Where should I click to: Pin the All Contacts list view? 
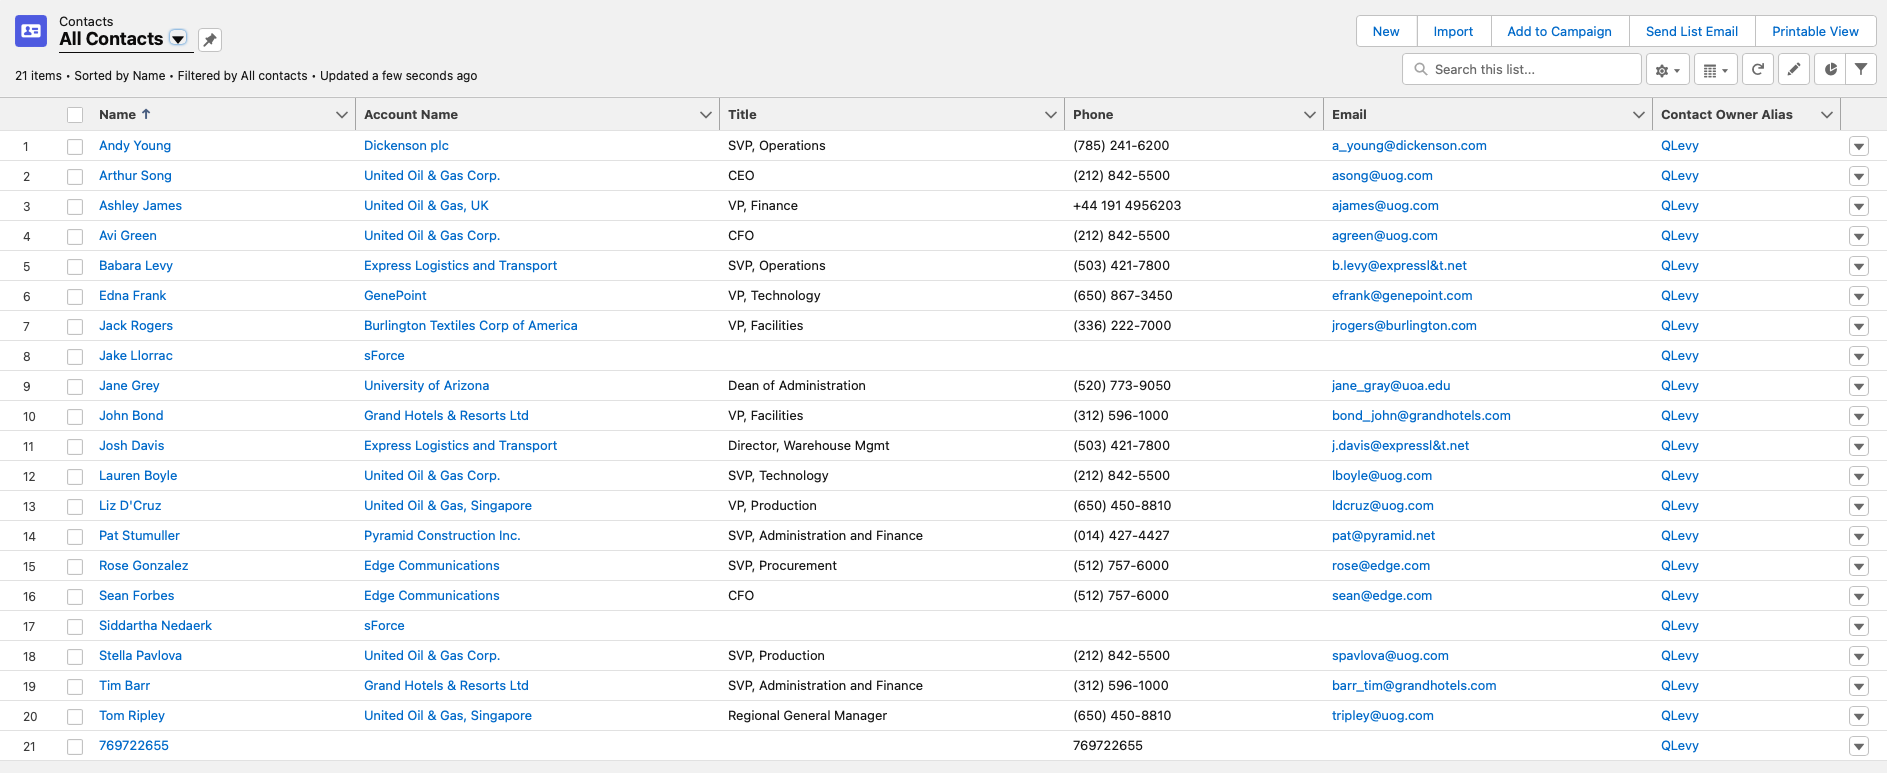coord(209,40)
